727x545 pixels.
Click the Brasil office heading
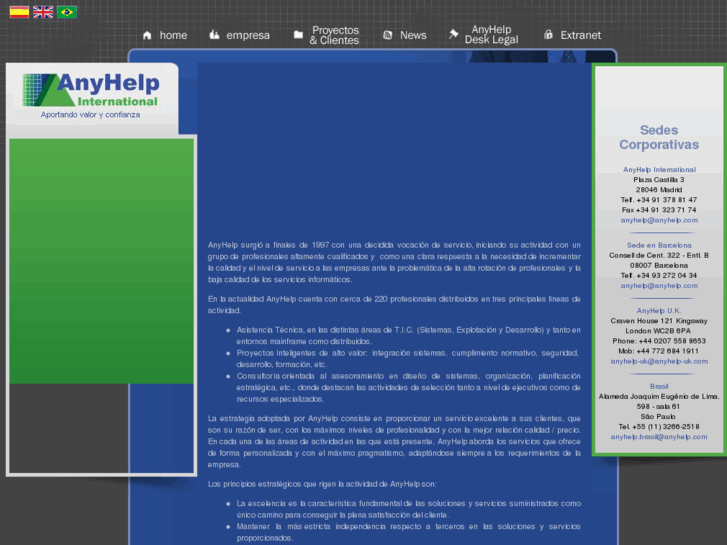pos(659,386)
